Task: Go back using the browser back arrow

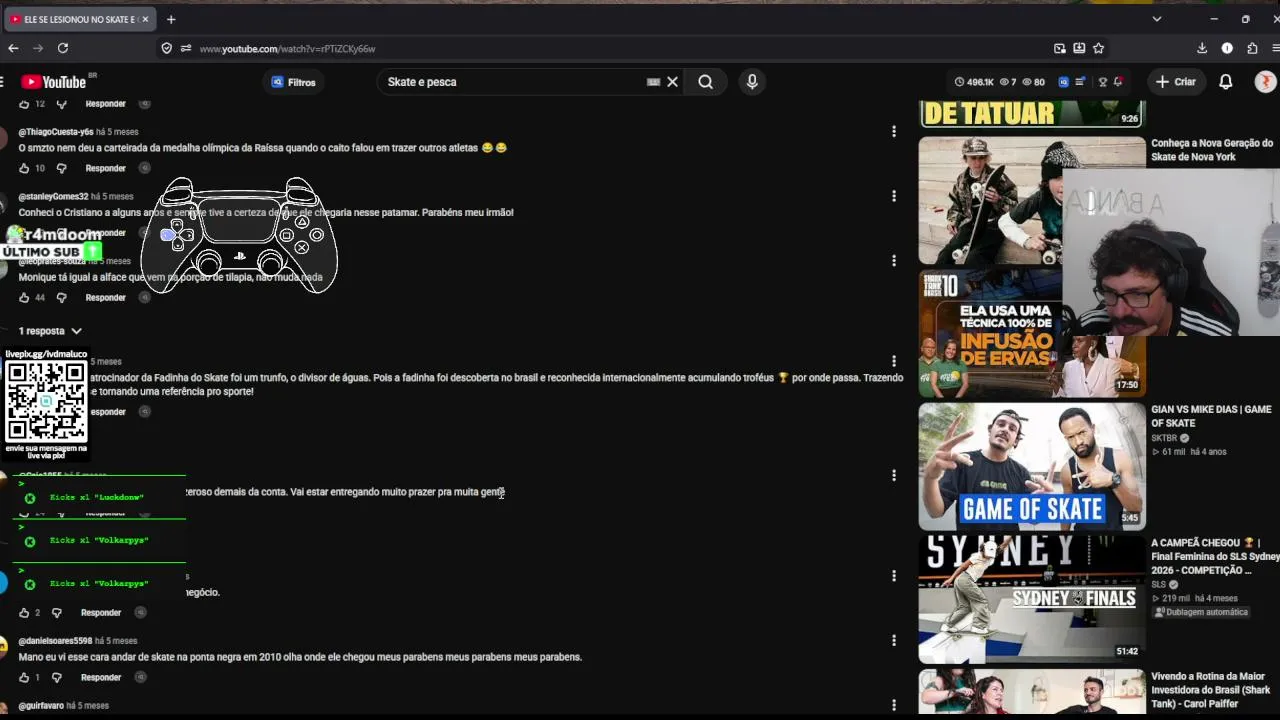Action: 13,48
